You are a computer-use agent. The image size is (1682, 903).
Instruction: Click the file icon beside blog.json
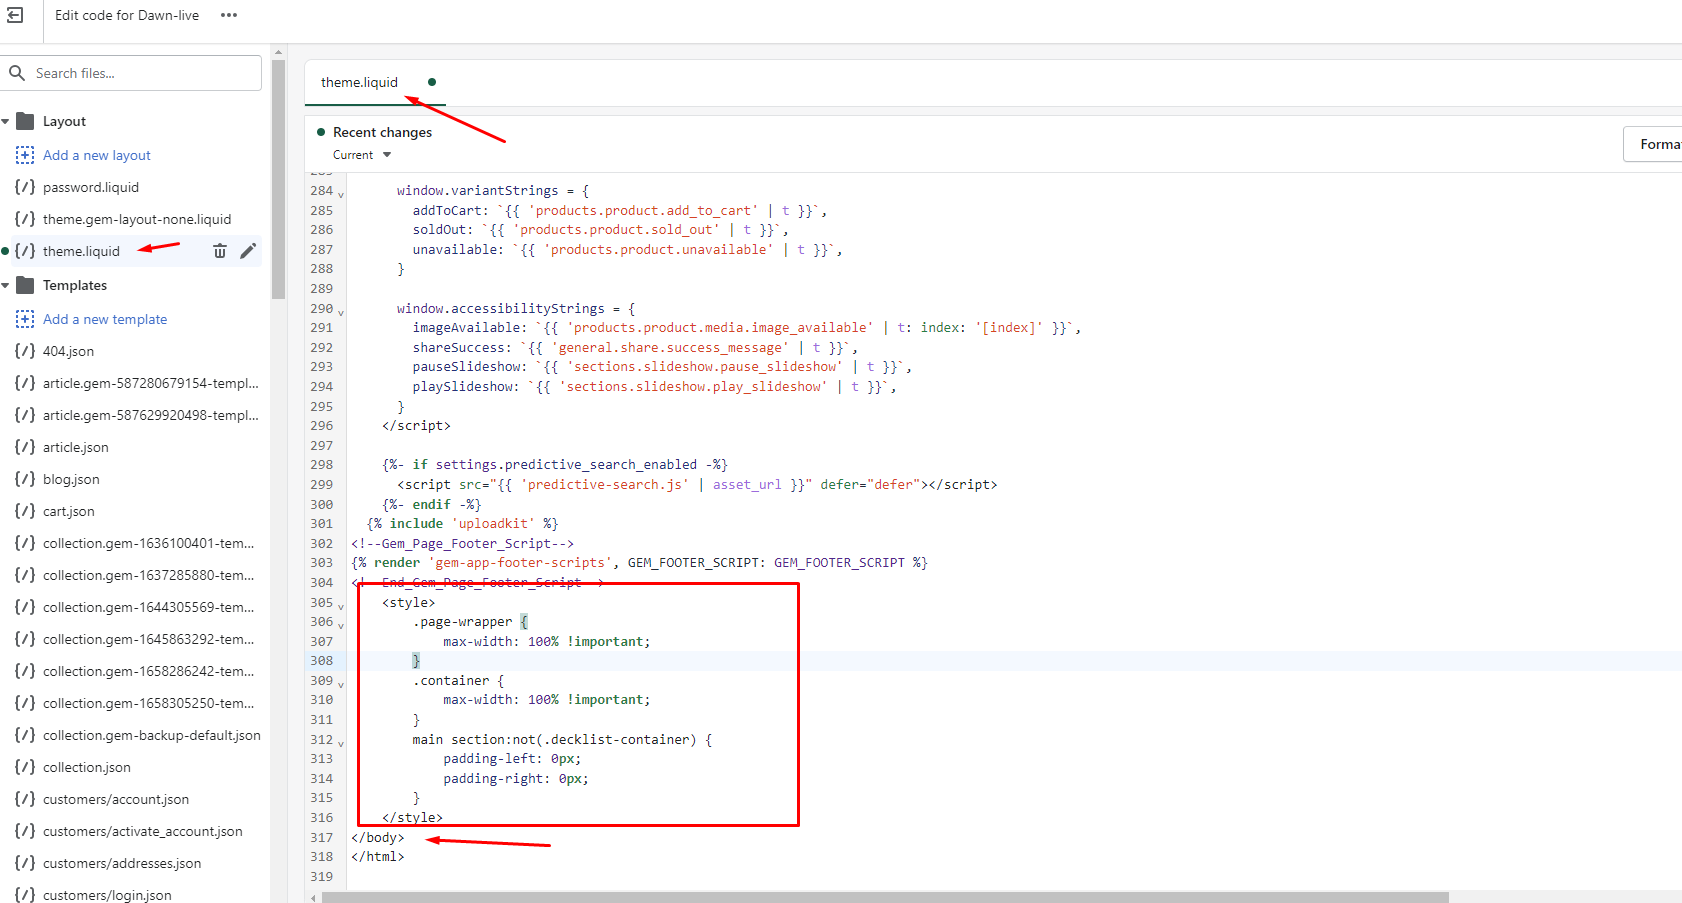click(25, 479)
